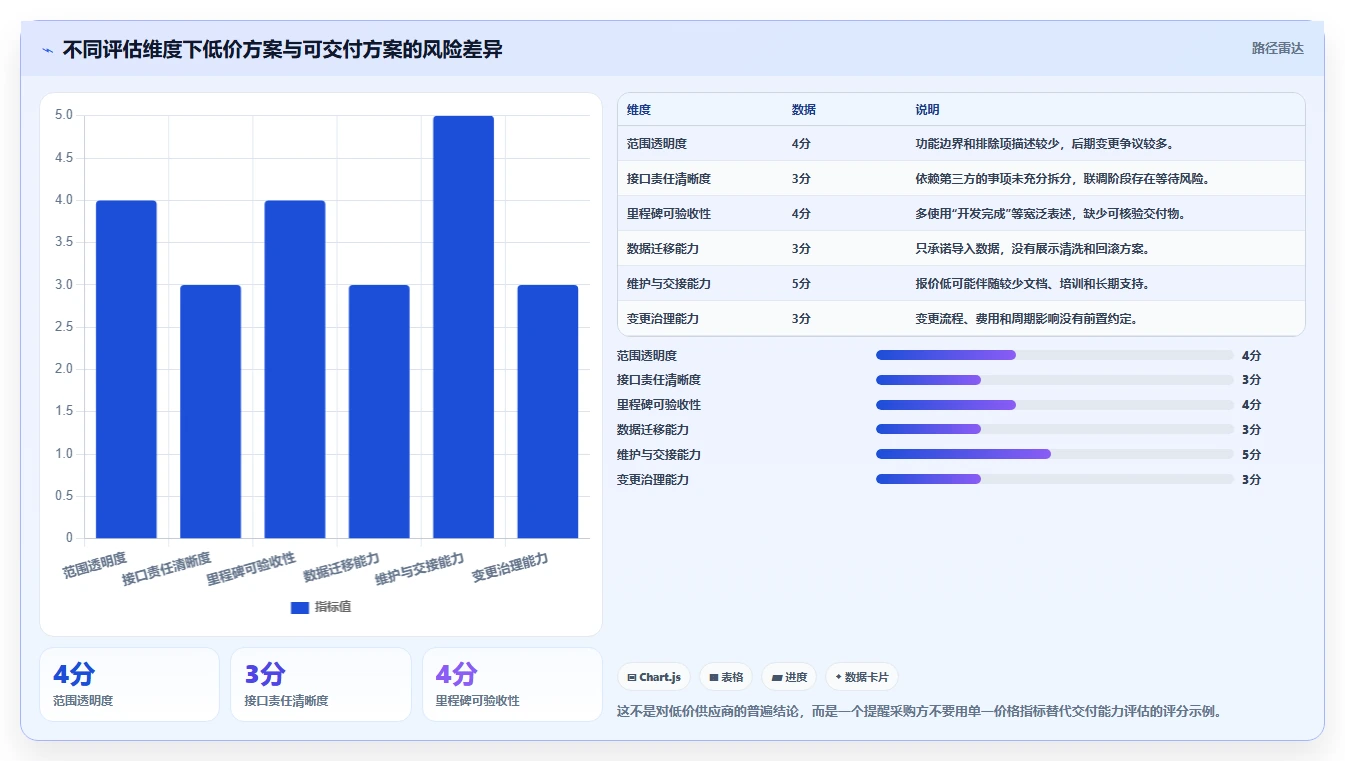Click the 表格 tag icon

[x=714, y=677]
